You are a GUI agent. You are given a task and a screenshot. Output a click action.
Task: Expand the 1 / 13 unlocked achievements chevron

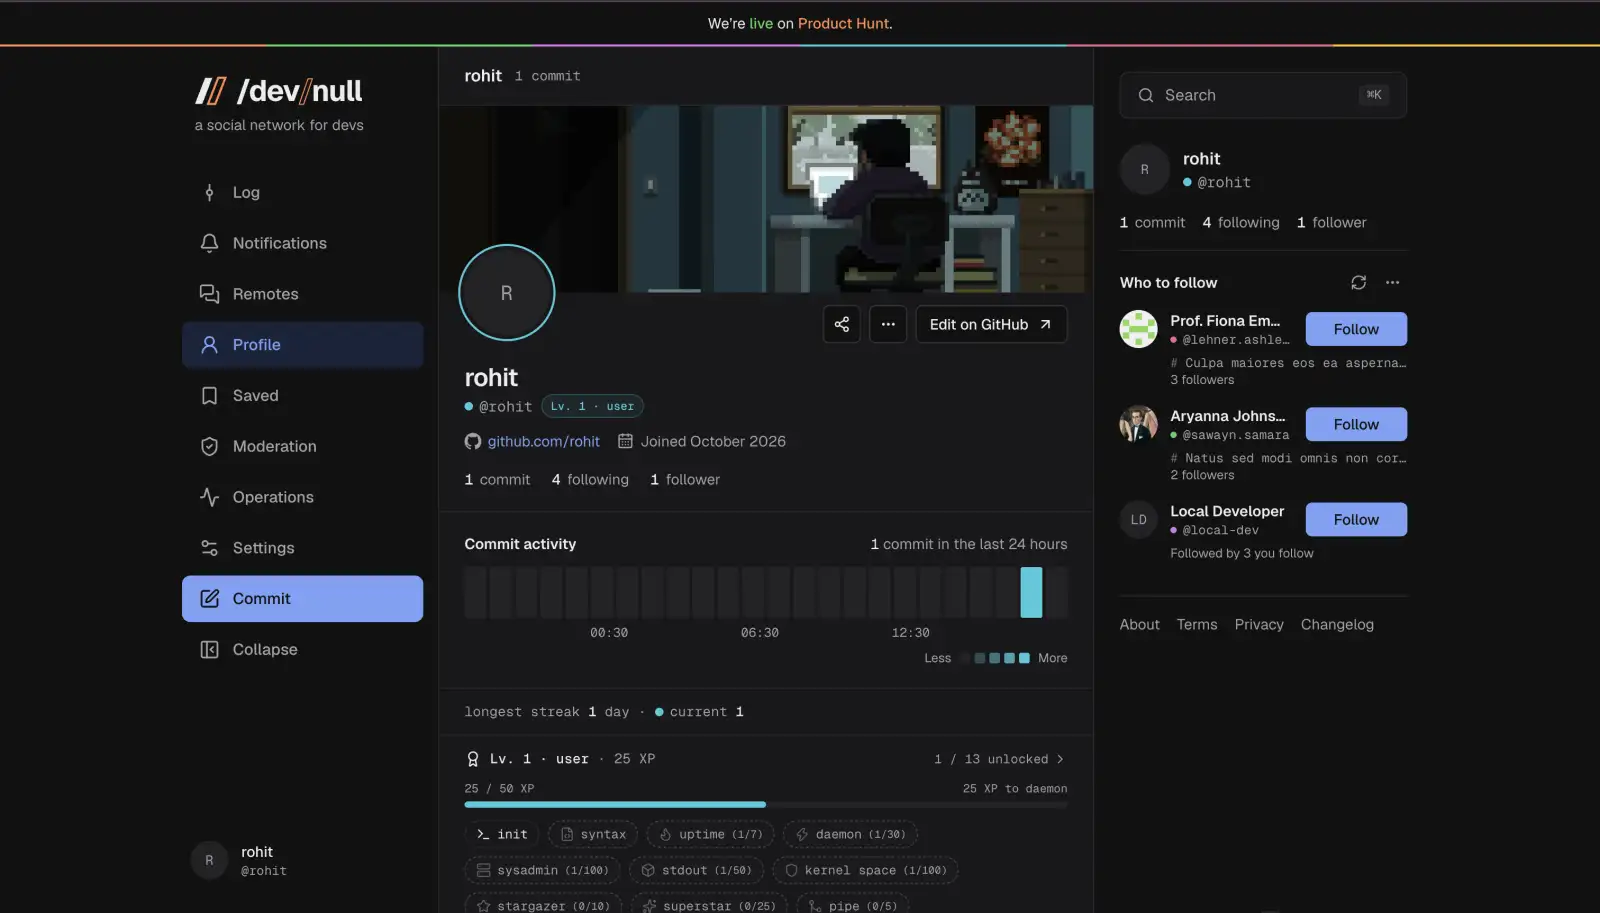[x=1060, y=759]
